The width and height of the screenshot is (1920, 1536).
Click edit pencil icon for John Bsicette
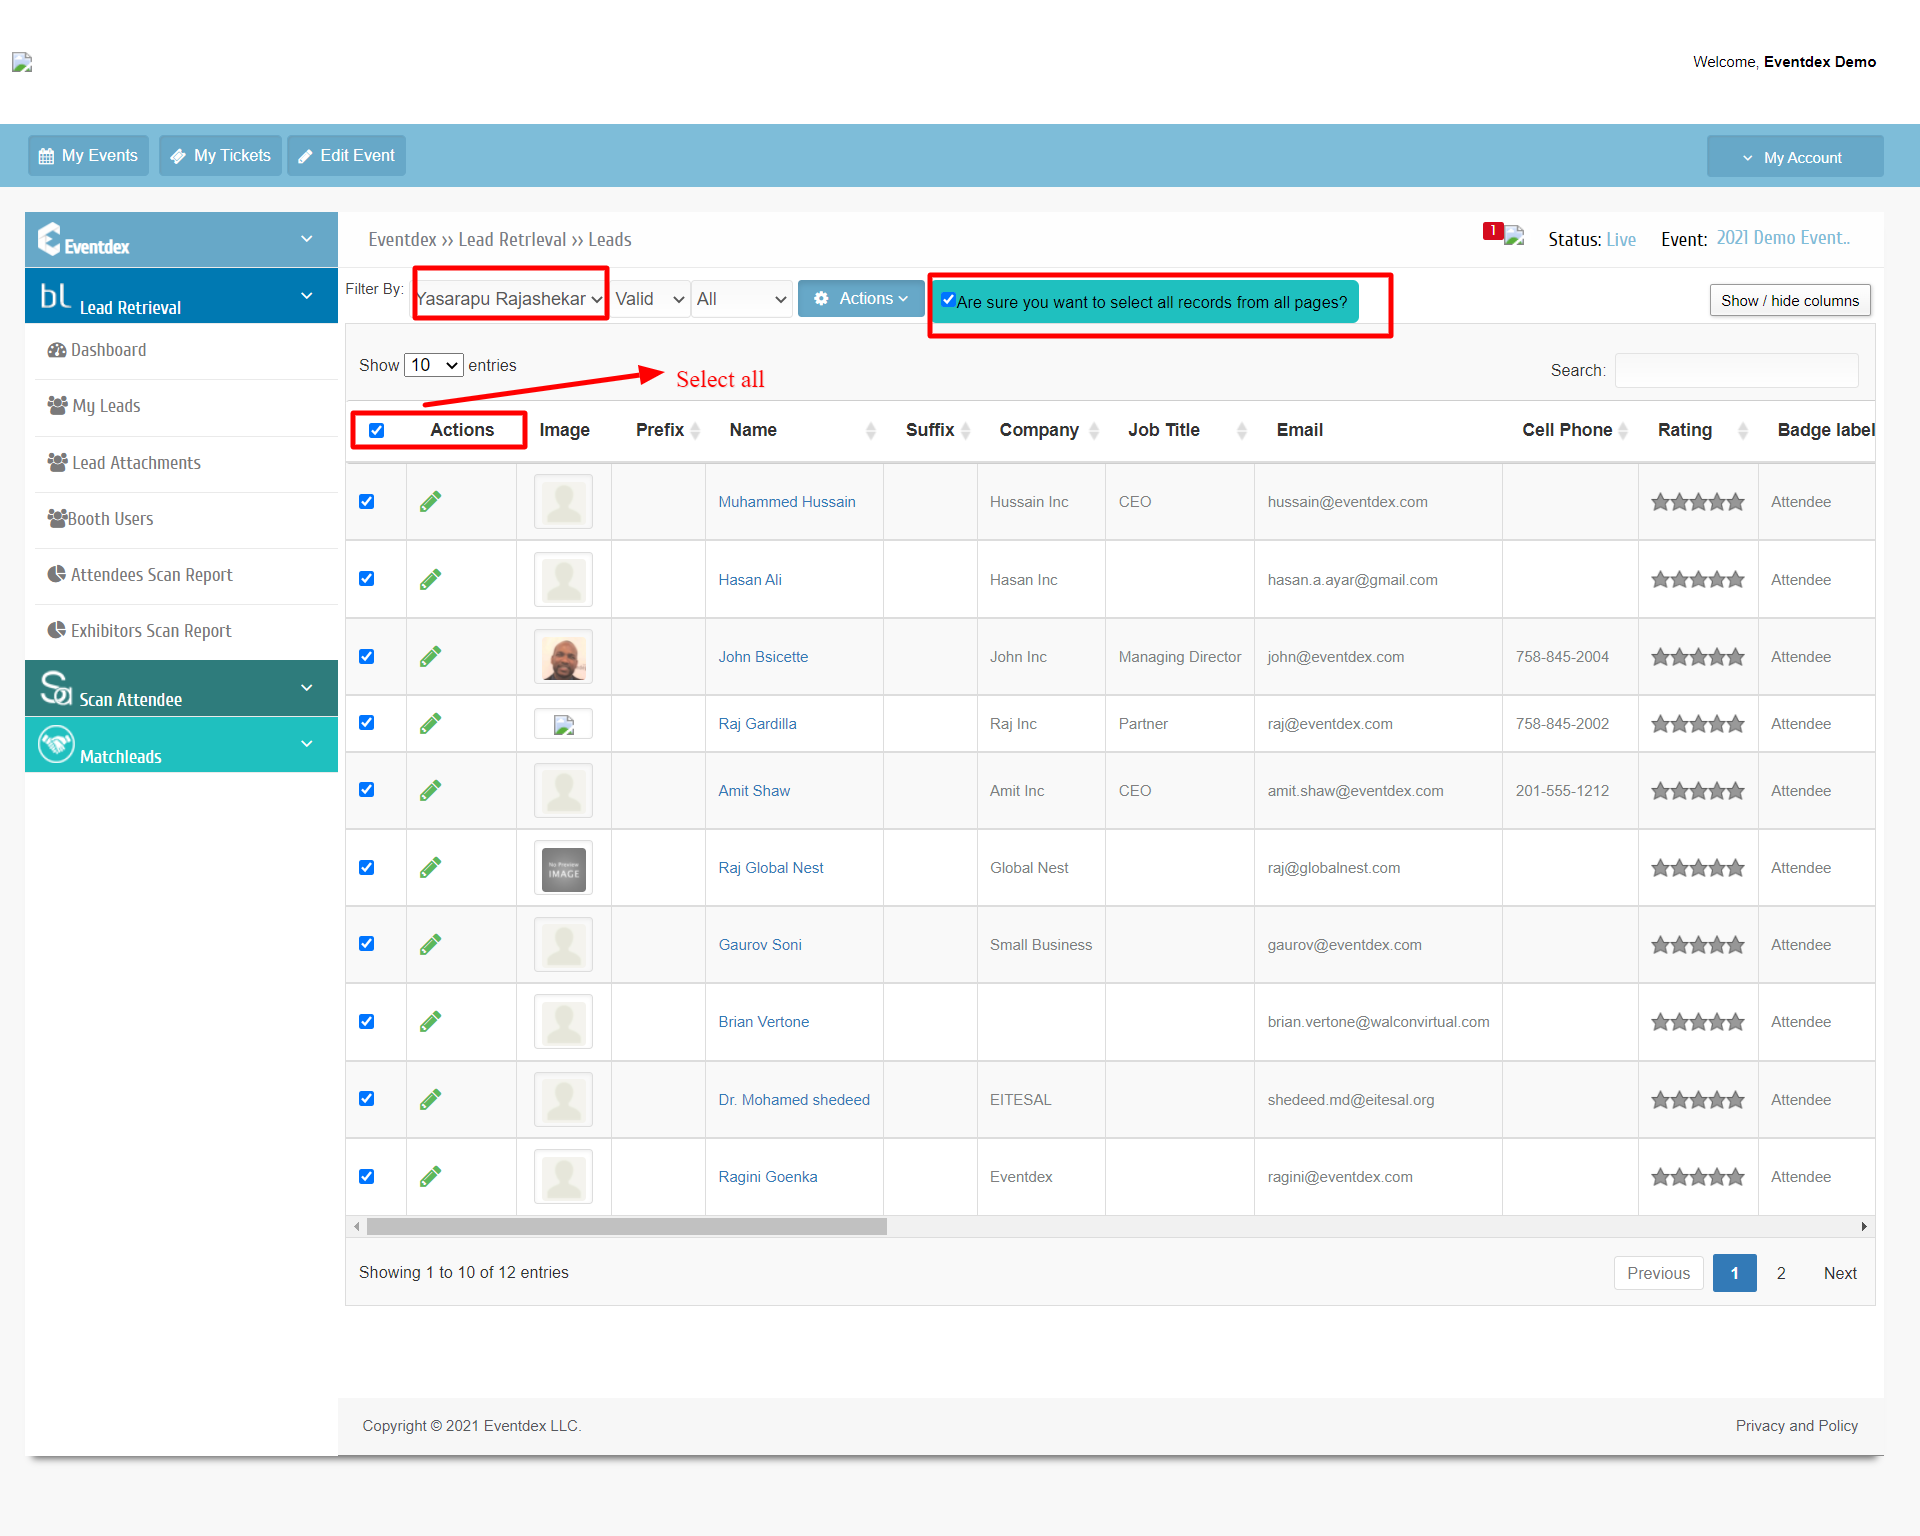430,657
